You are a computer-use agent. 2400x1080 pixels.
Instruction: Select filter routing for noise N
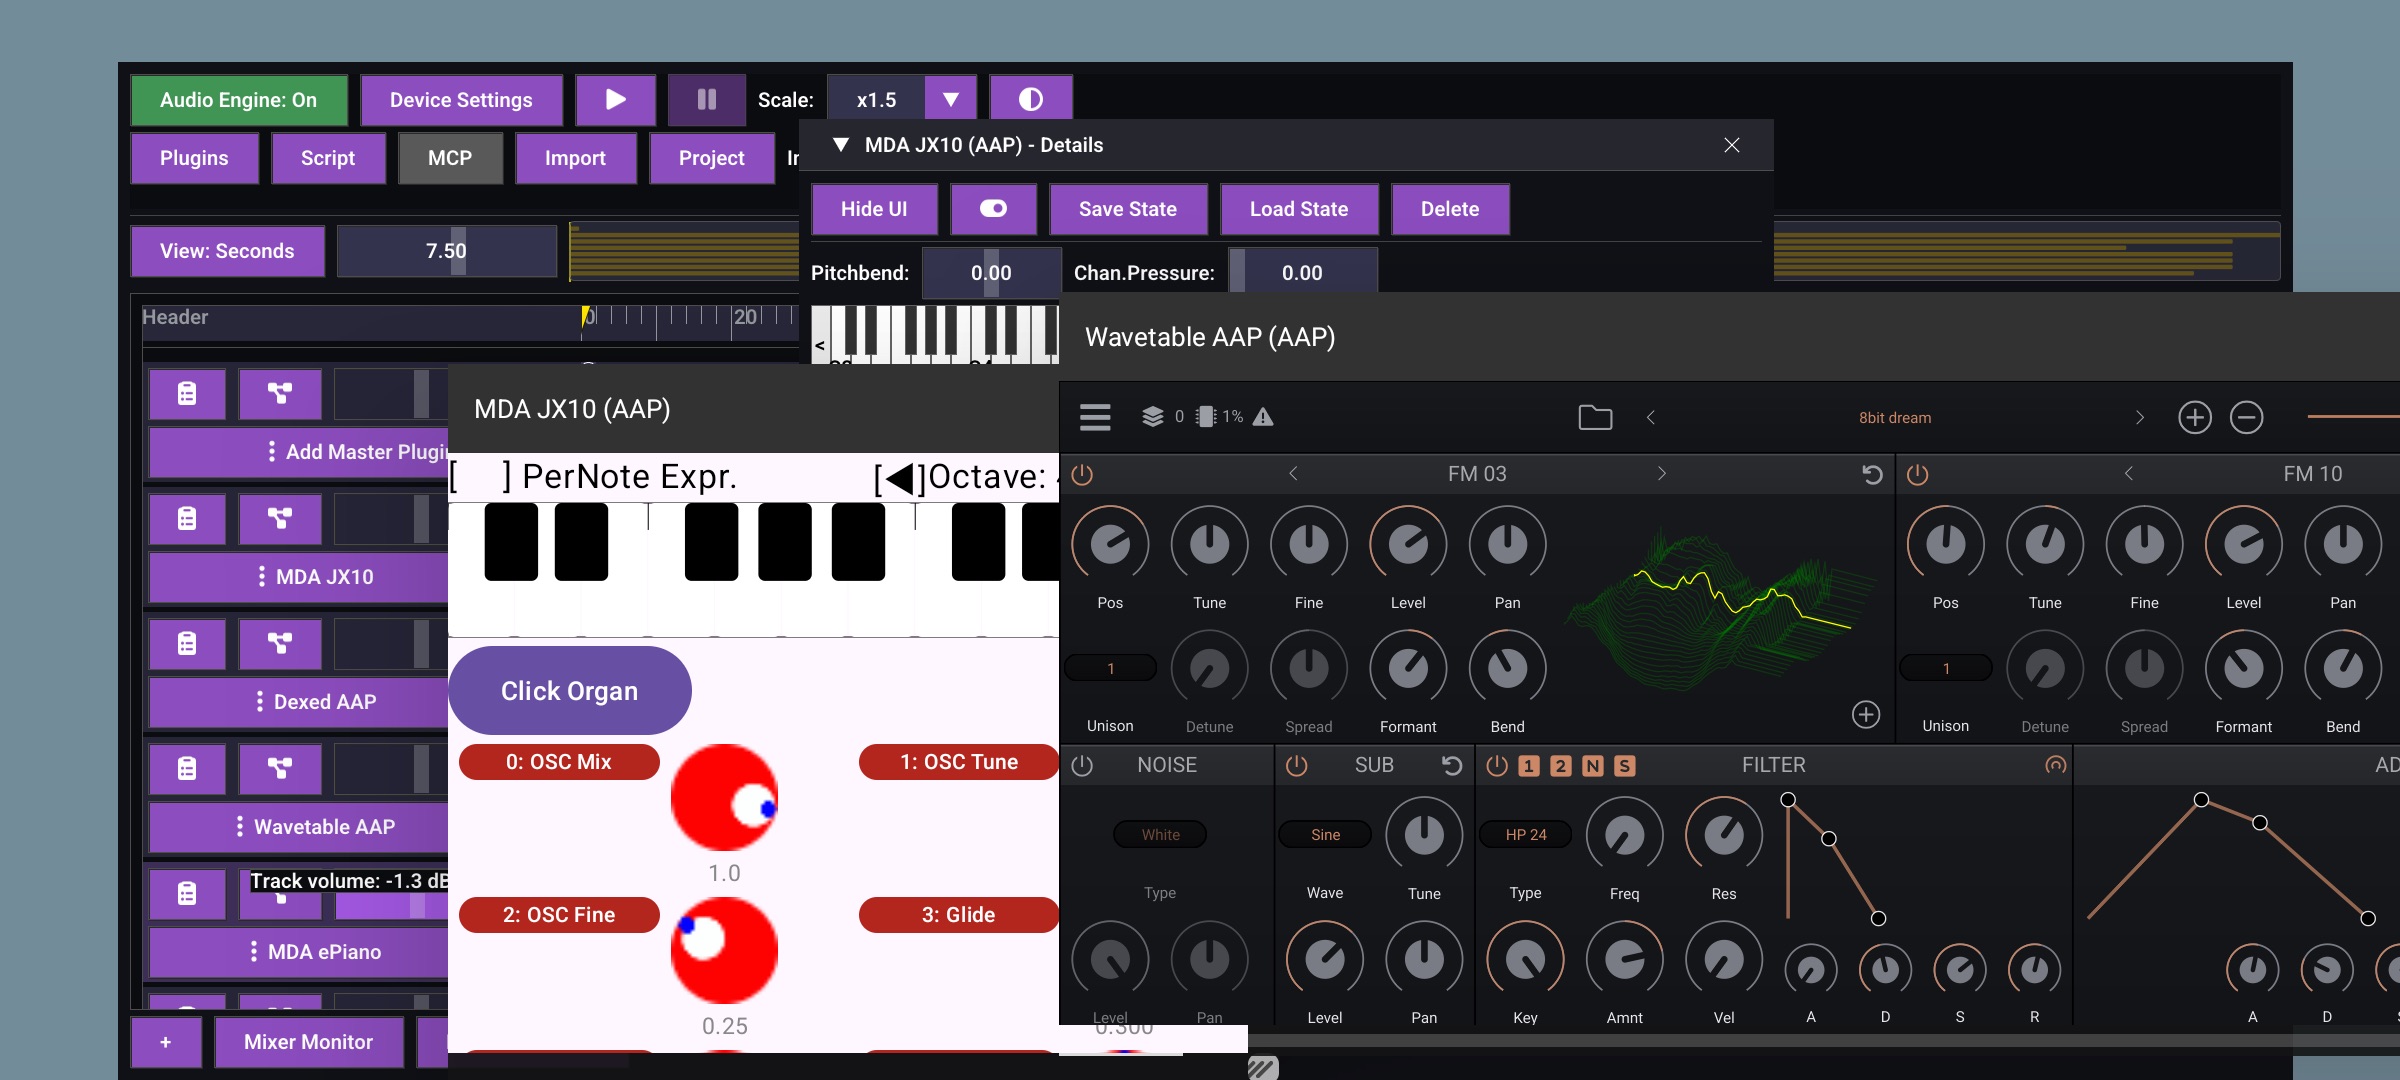click(1593, 766)
